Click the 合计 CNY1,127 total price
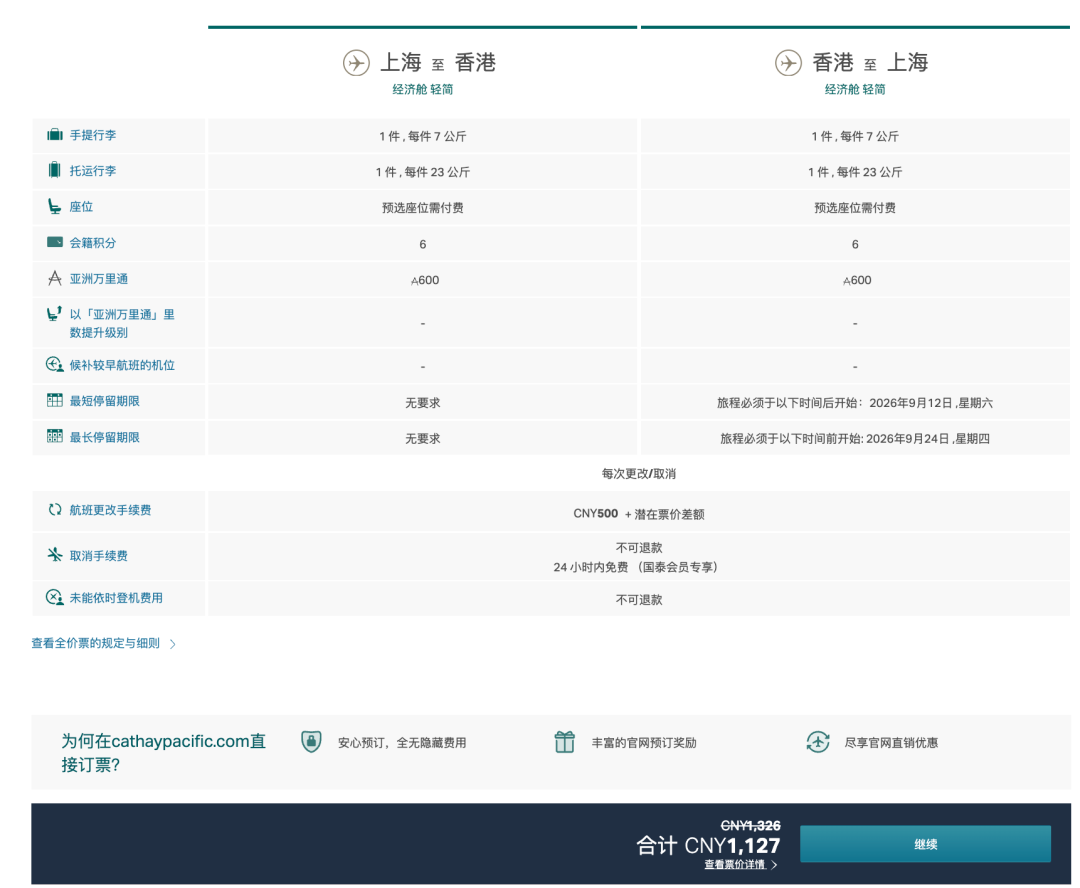The height and width of the screenshot is (888, 1080). click(x=707, y=845)
